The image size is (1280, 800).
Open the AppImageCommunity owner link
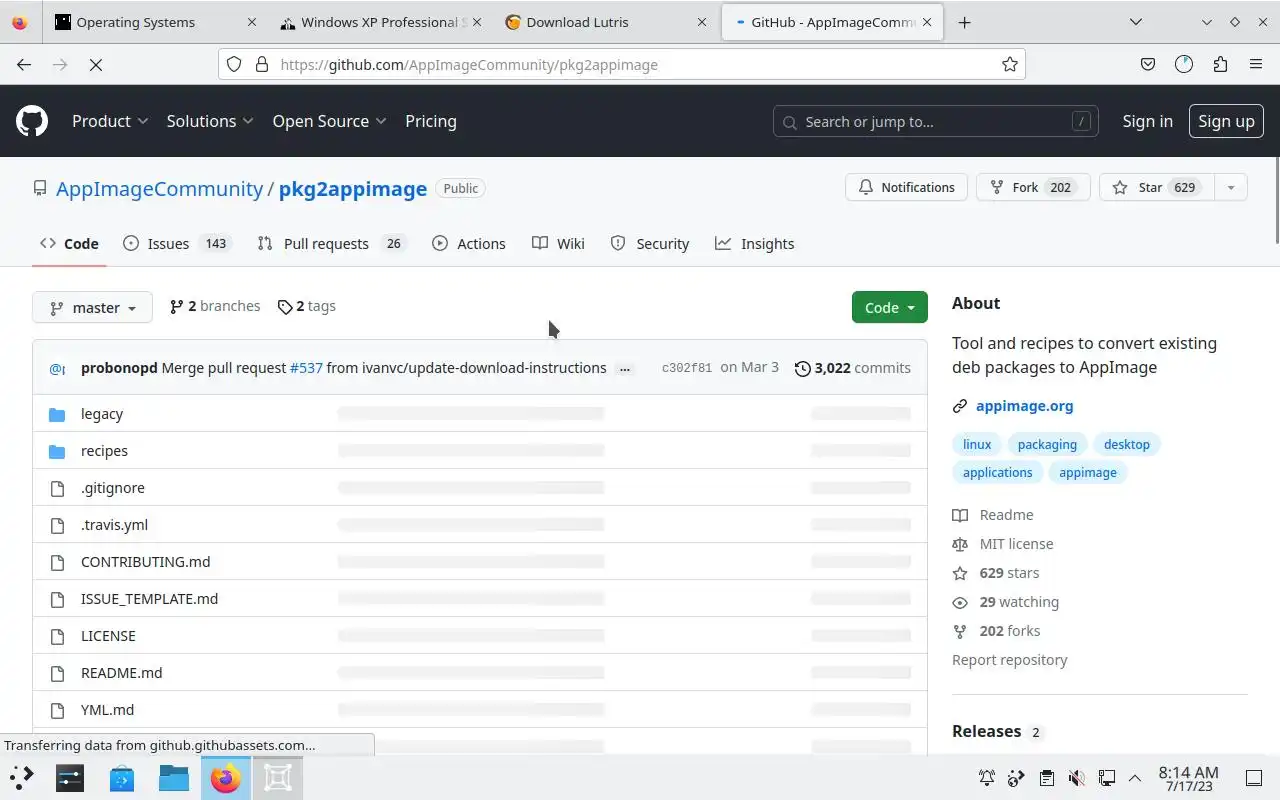click(x=159, y=189)
